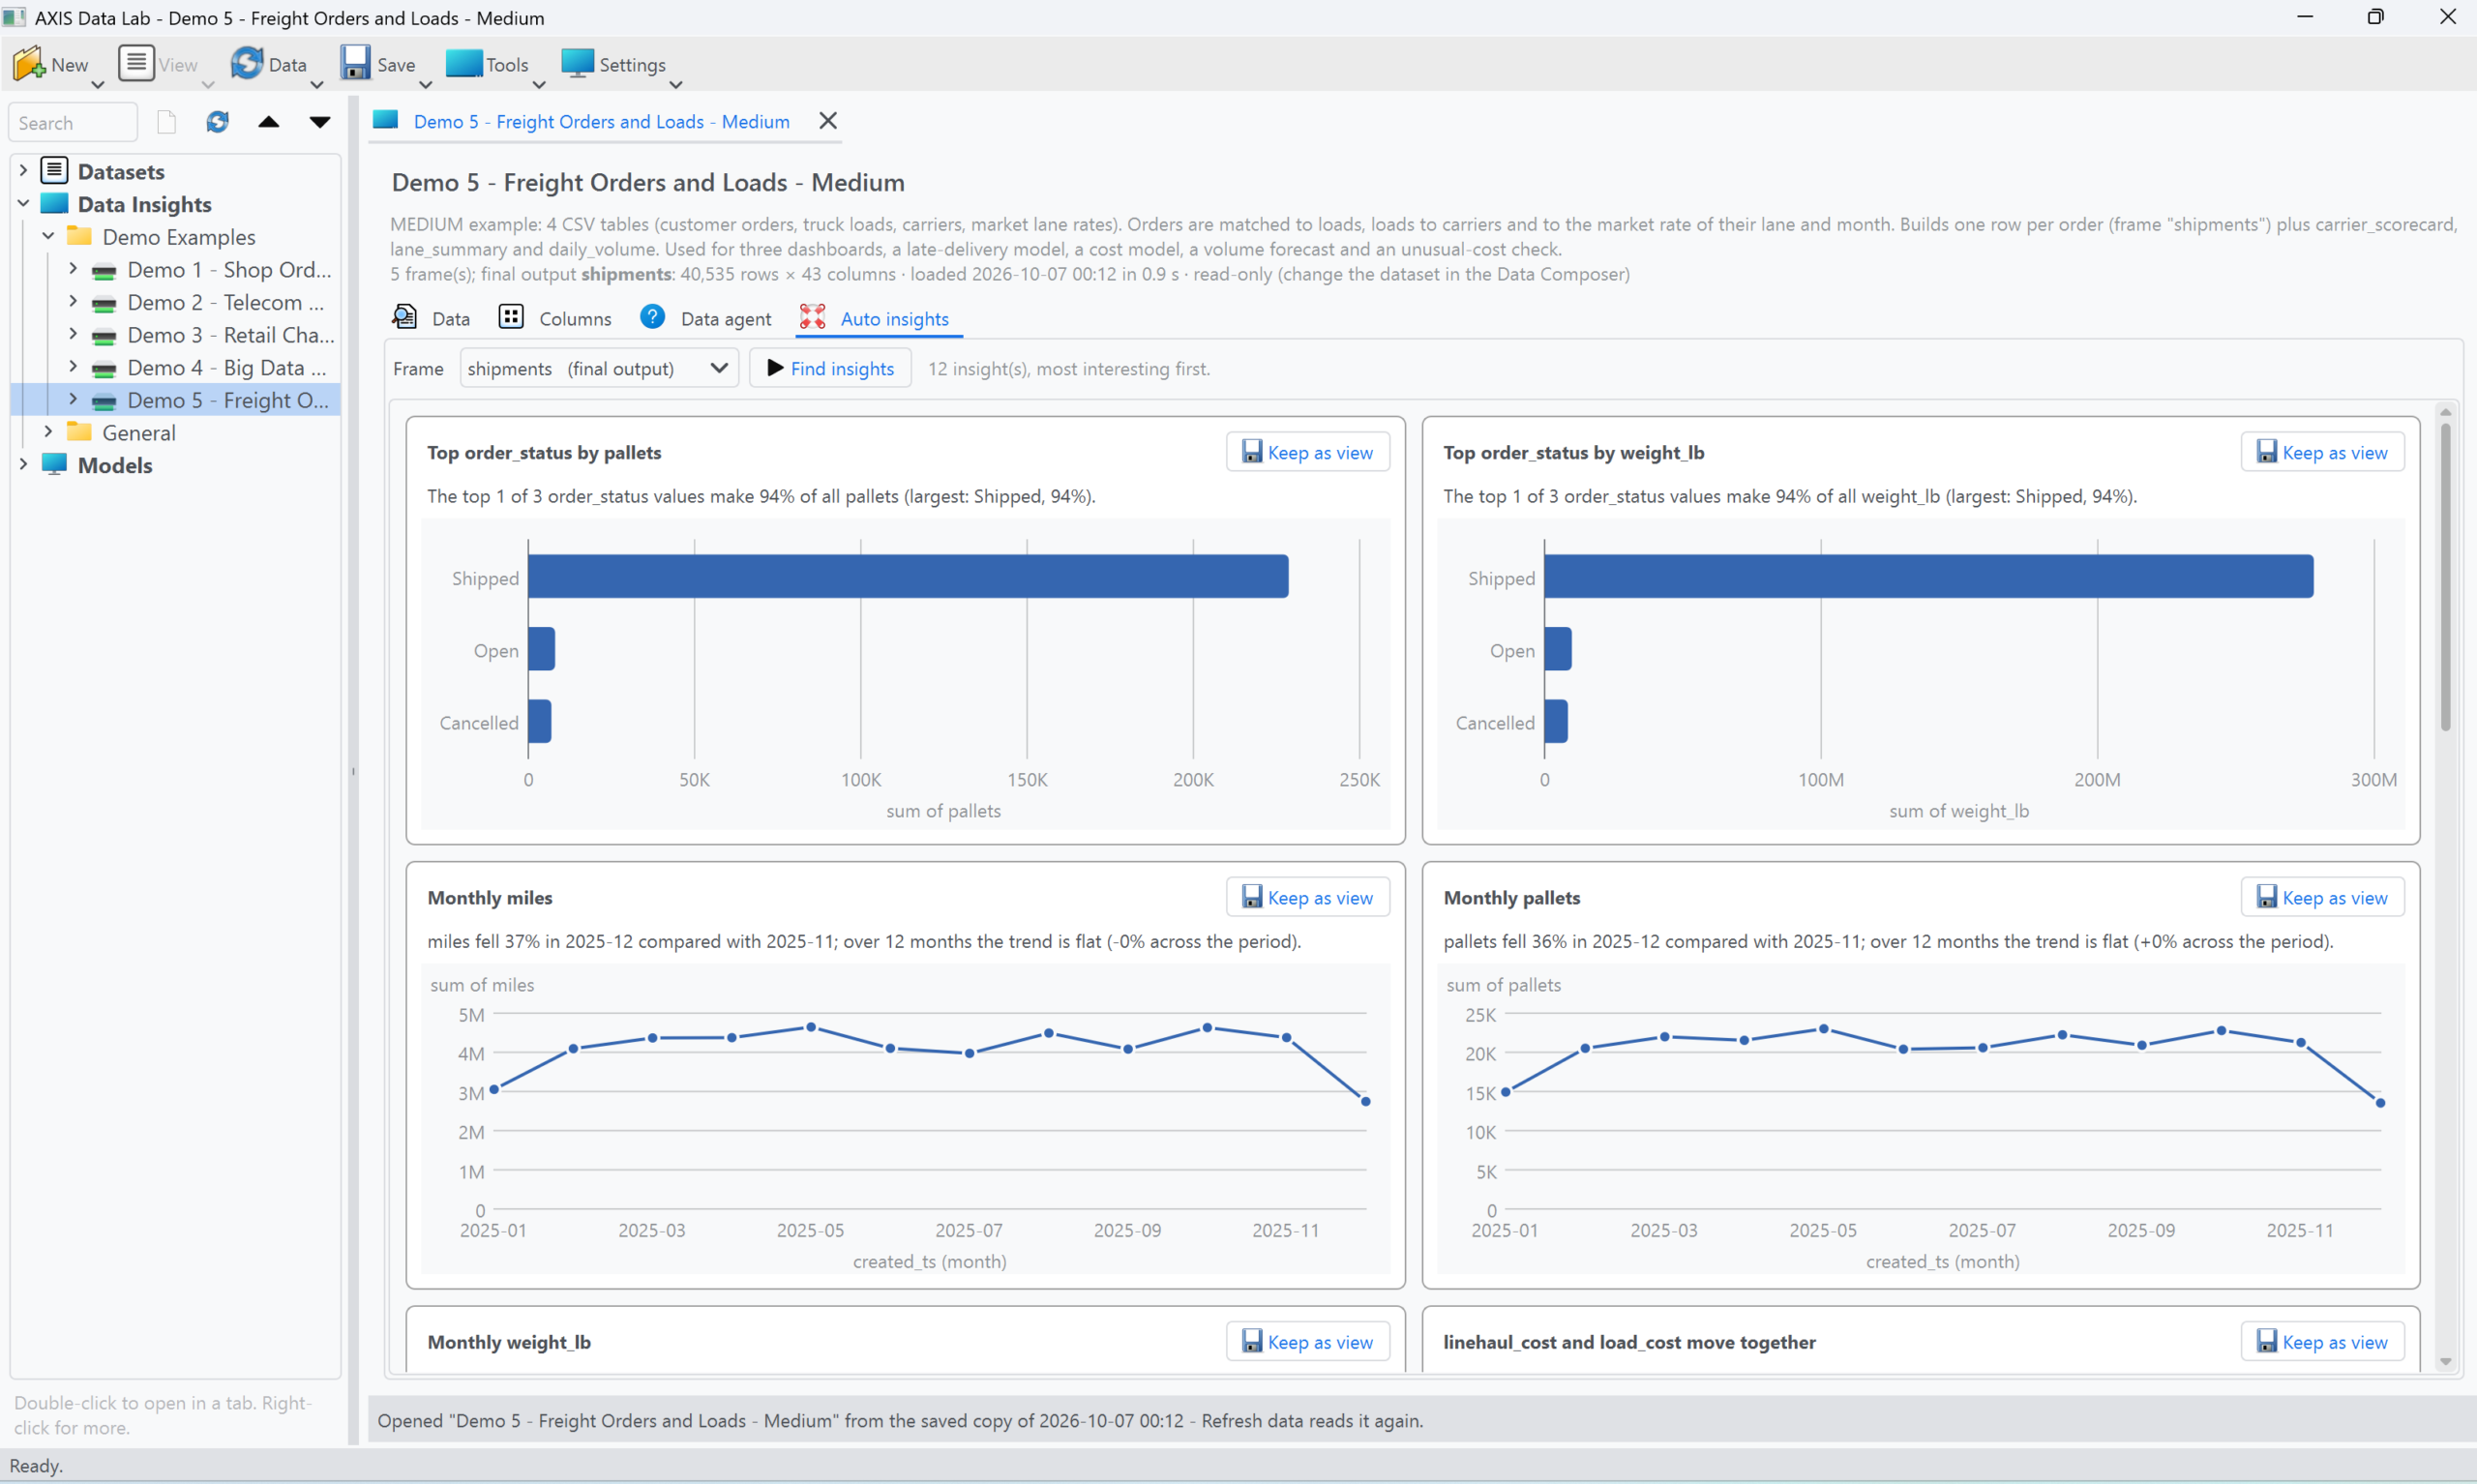Open the Data toolbar icon
Screen dimensions: 2477x1484
click(246, 63)
